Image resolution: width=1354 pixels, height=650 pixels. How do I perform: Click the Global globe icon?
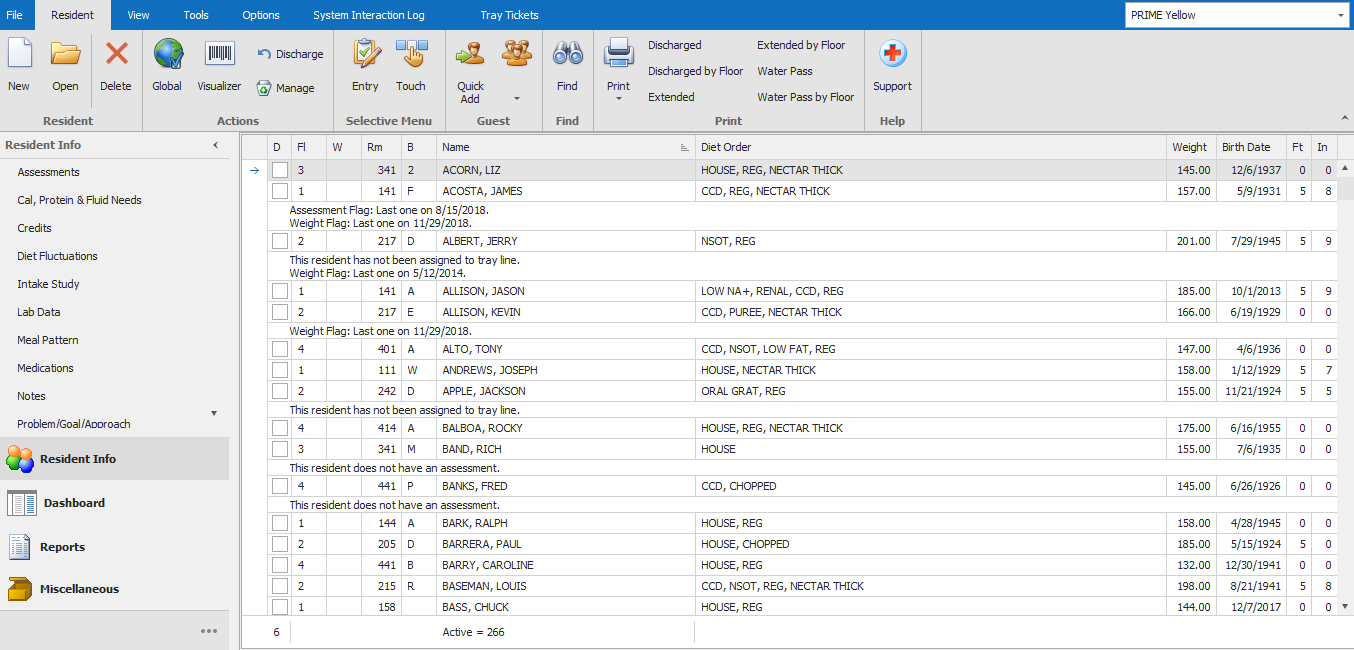167,55
